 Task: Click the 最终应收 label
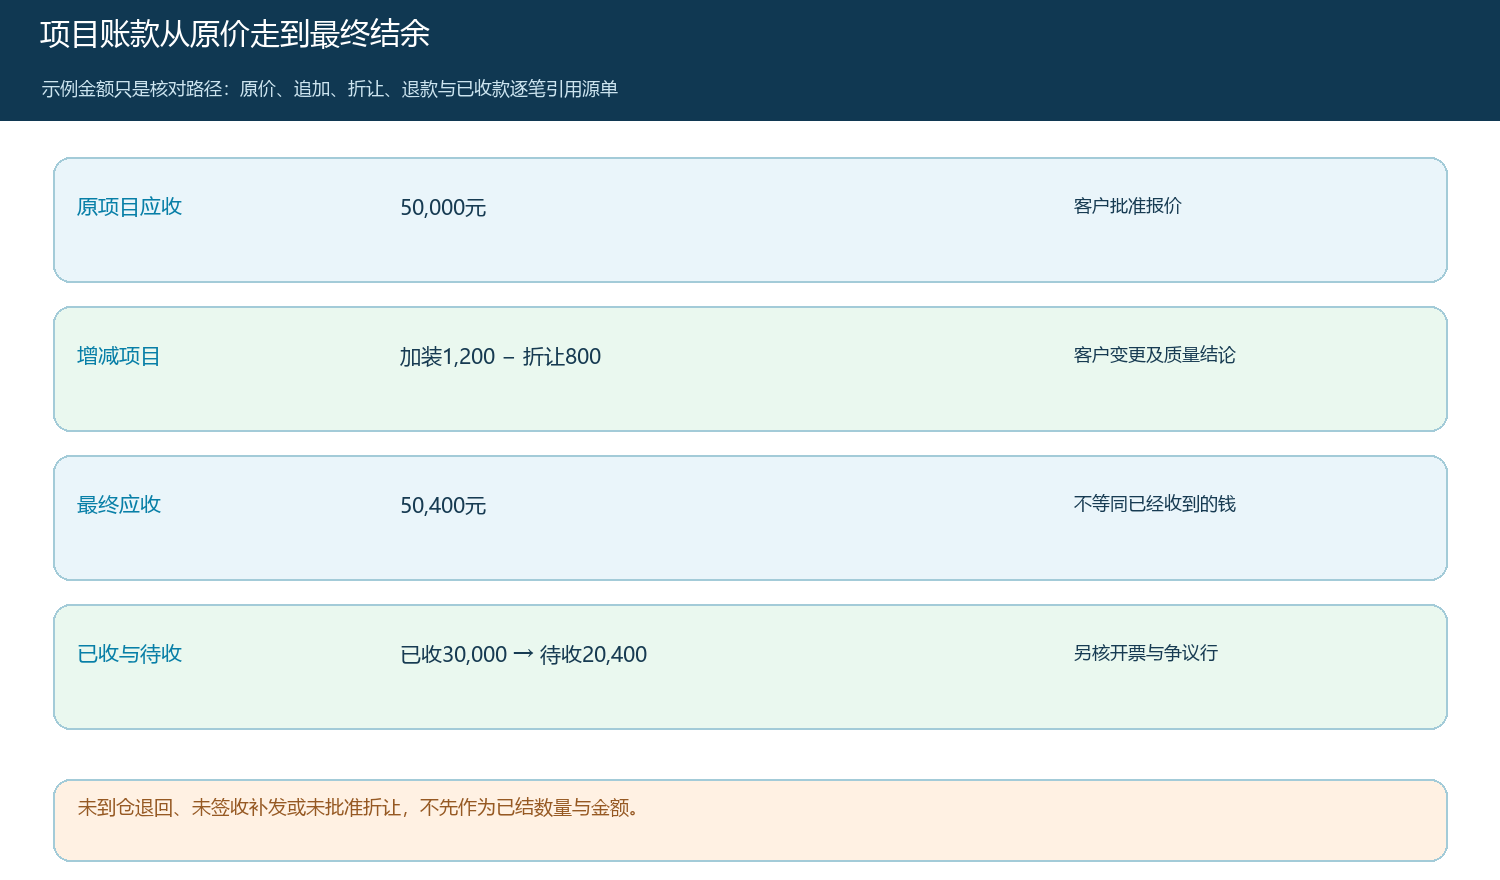[119, 505]
